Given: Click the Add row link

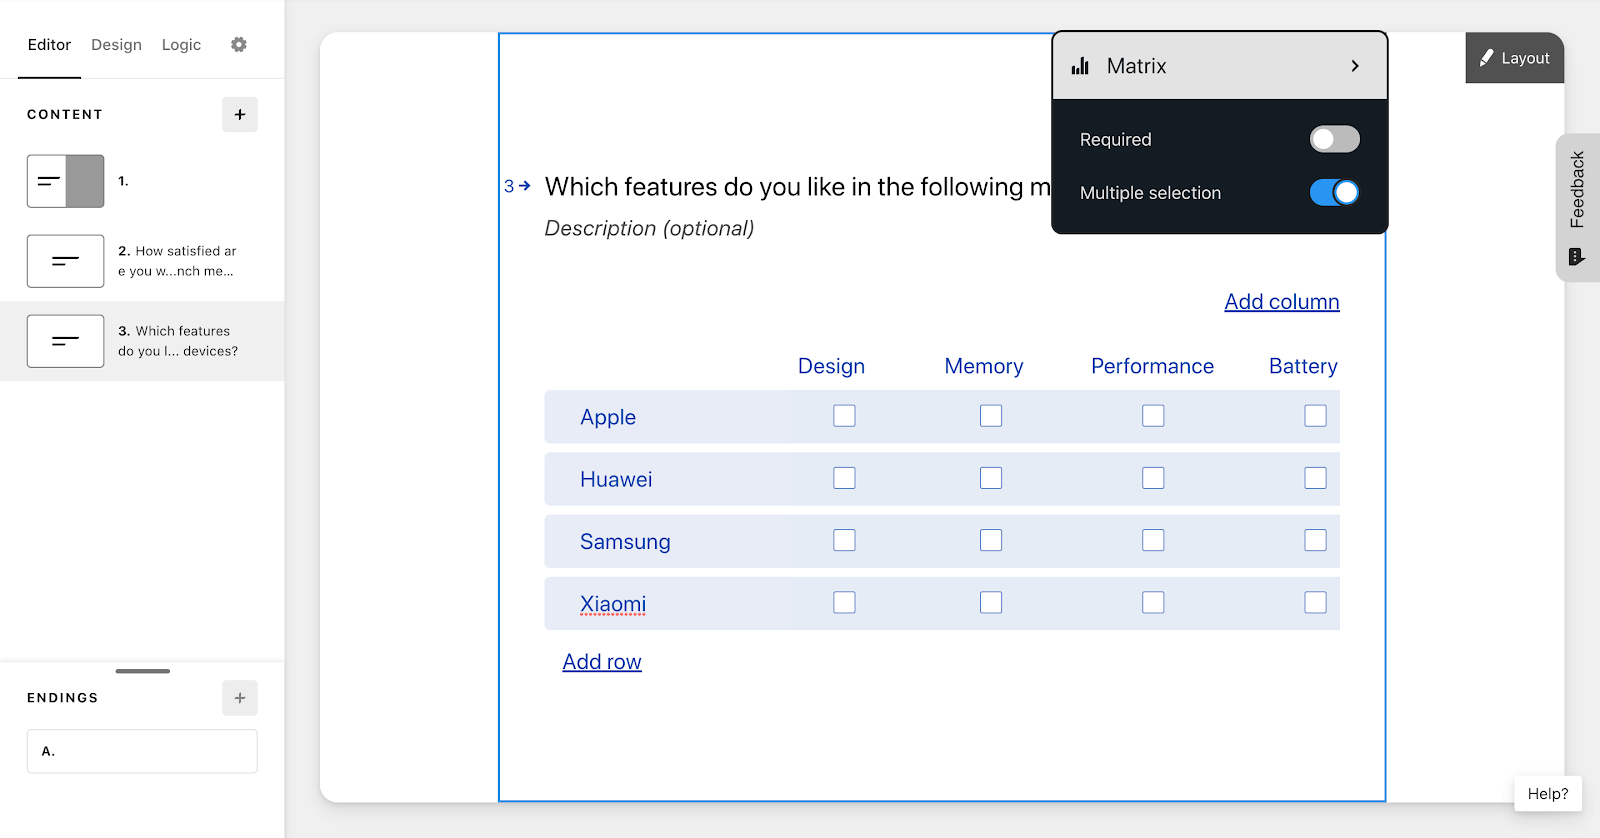Looking at the screenshot, I should click(x=602, y=662).
